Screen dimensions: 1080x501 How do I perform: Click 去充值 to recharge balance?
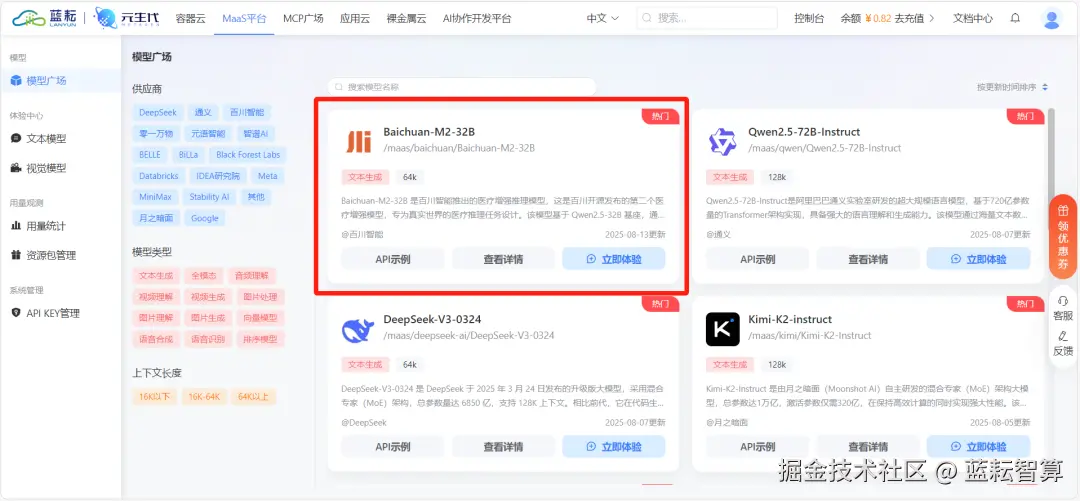click(x=909, y=19)
